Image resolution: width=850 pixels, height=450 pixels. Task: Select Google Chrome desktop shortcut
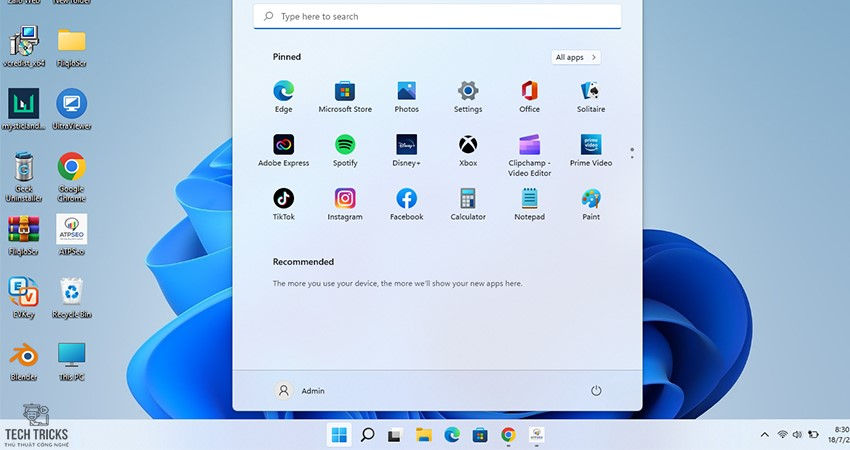click(72, 177)
